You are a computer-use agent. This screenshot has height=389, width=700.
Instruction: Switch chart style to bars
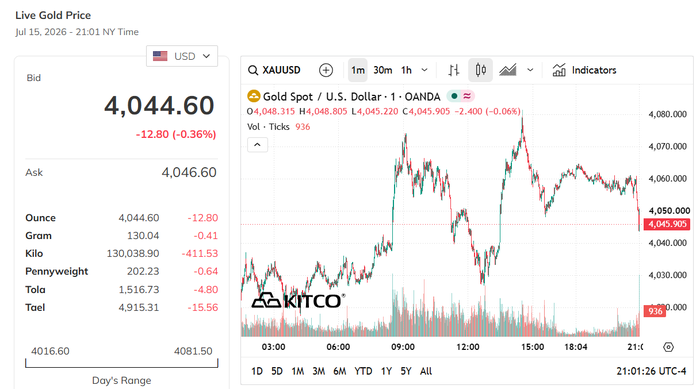click(x=454, y=70)
